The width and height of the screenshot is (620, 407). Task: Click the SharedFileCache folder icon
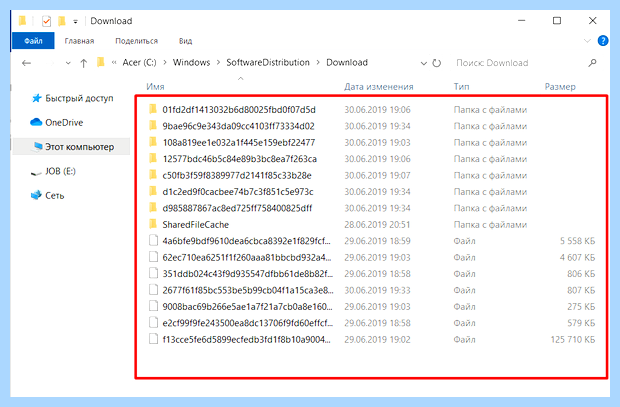(x=153, y=224)
